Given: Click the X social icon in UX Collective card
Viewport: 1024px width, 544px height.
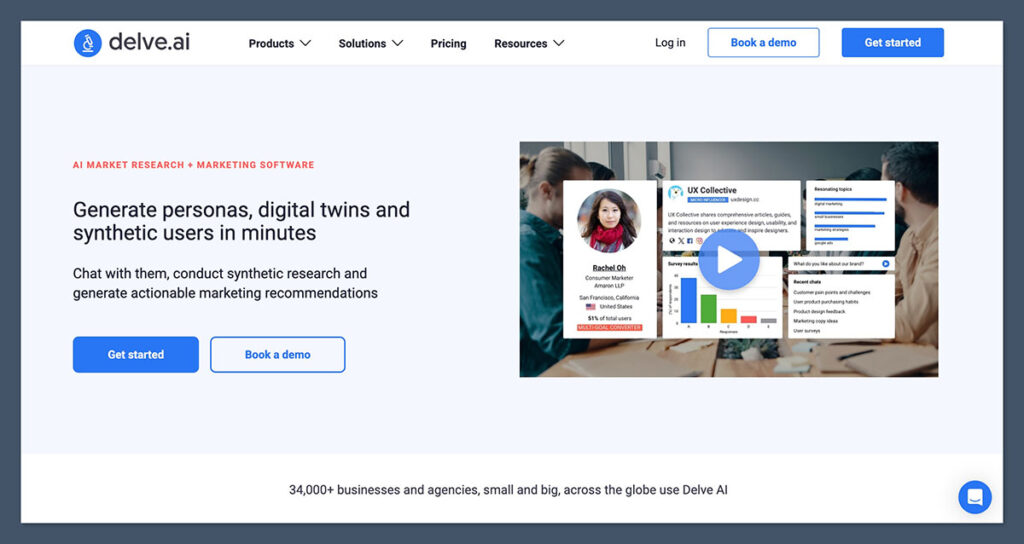Looking at the screenshot, I should pyautogui.click(x=681, y=241).
